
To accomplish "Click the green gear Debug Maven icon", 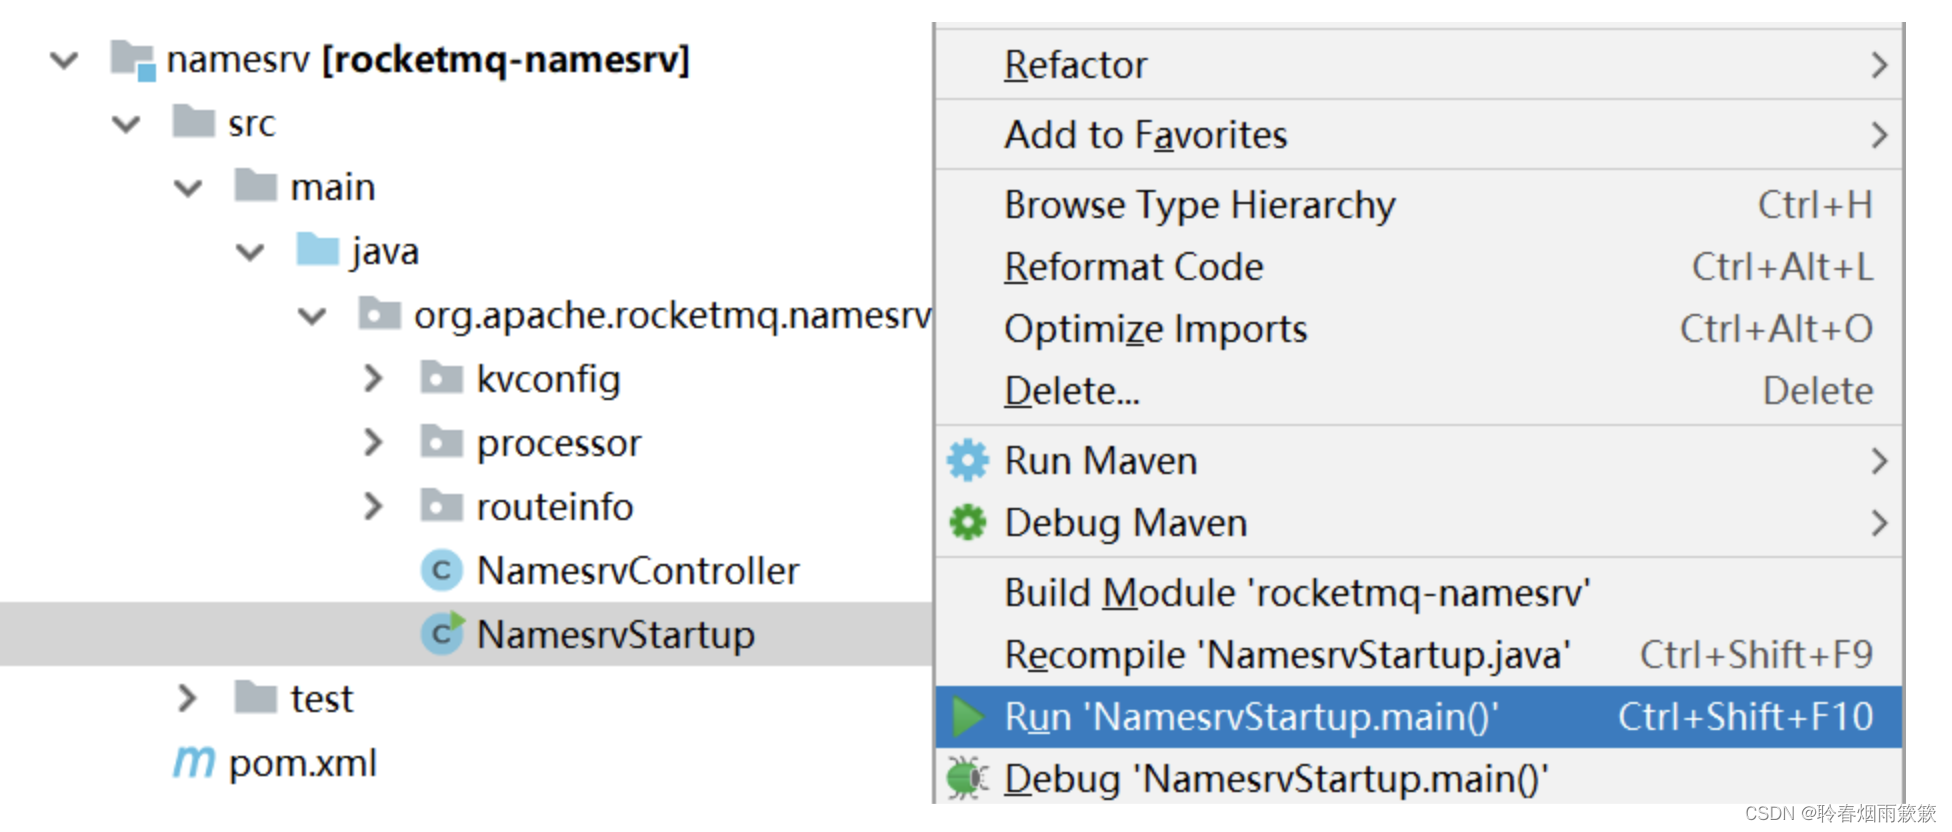I will [967, 522].
